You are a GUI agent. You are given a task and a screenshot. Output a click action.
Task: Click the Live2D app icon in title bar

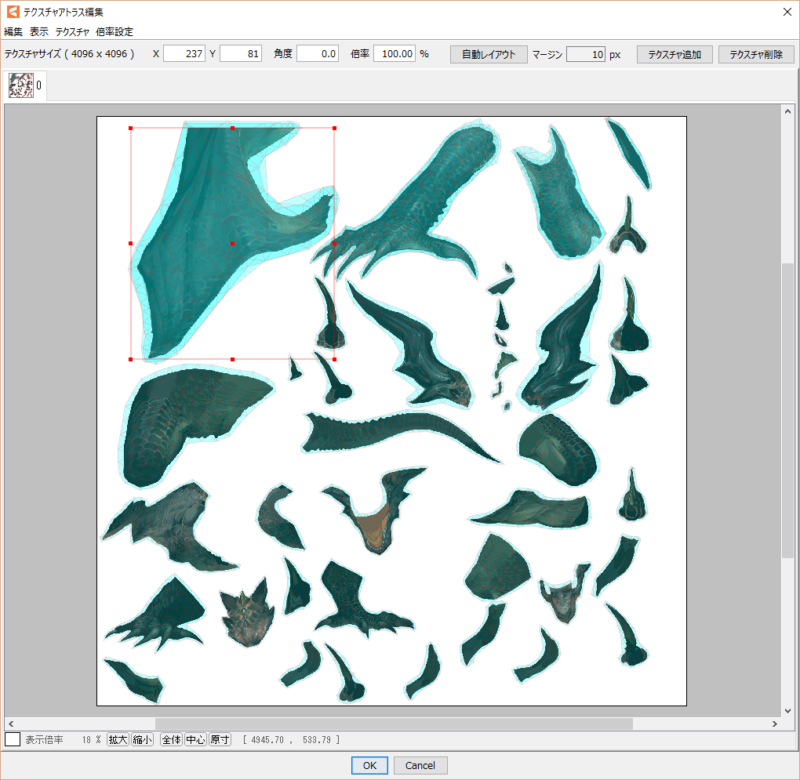tap(12, 11)
